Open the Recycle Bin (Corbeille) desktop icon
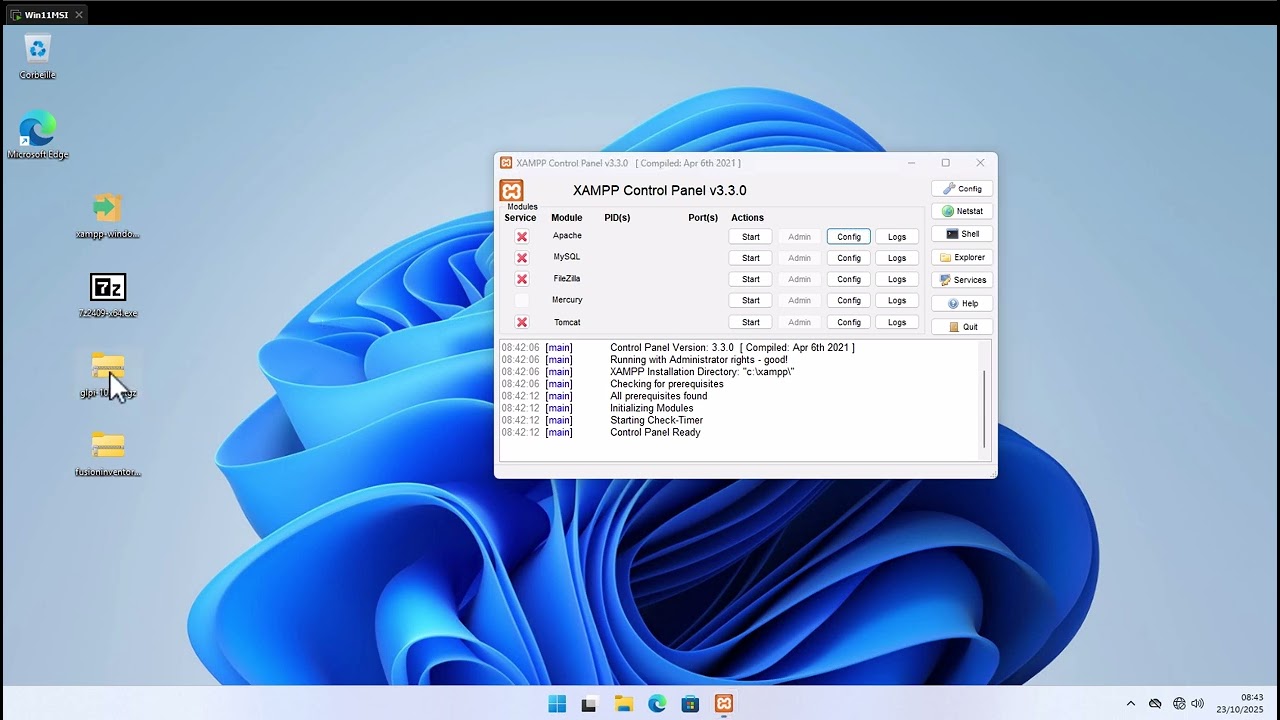 tap(38, 57)
